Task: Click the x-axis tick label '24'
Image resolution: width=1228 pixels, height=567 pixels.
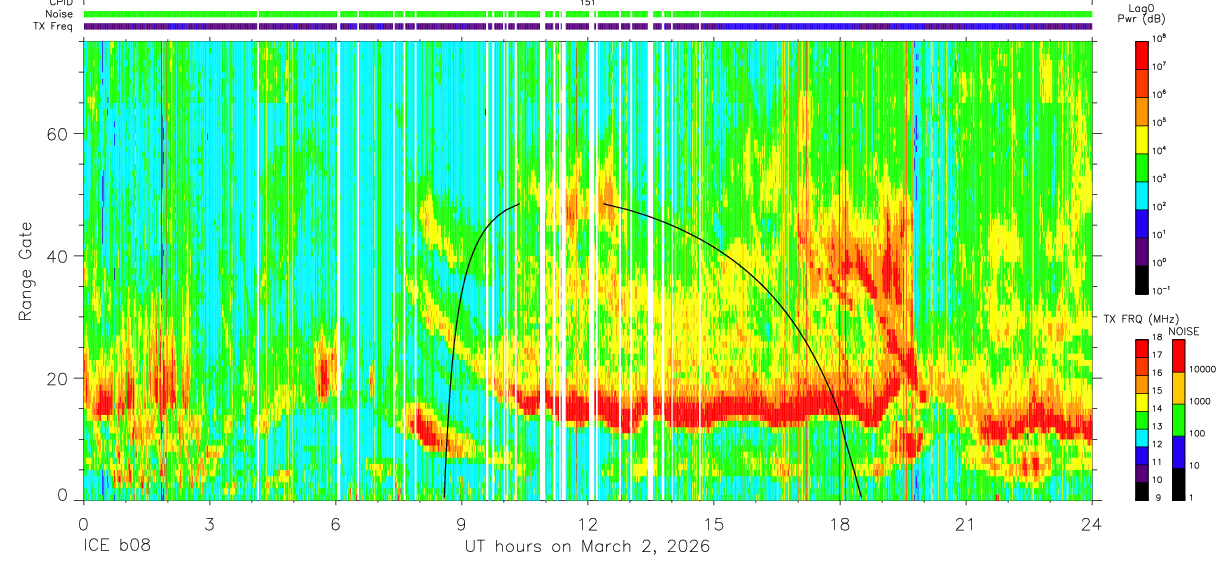Action: (x=1092, y=524)
